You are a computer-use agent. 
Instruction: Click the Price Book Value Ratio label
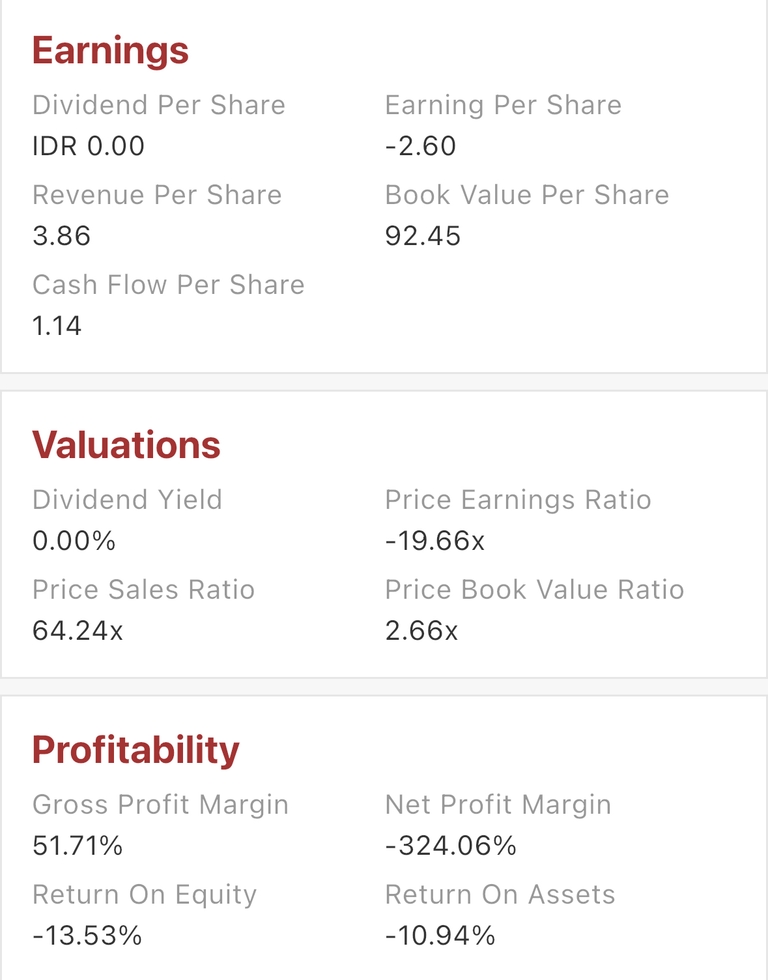tap(534, 590)
